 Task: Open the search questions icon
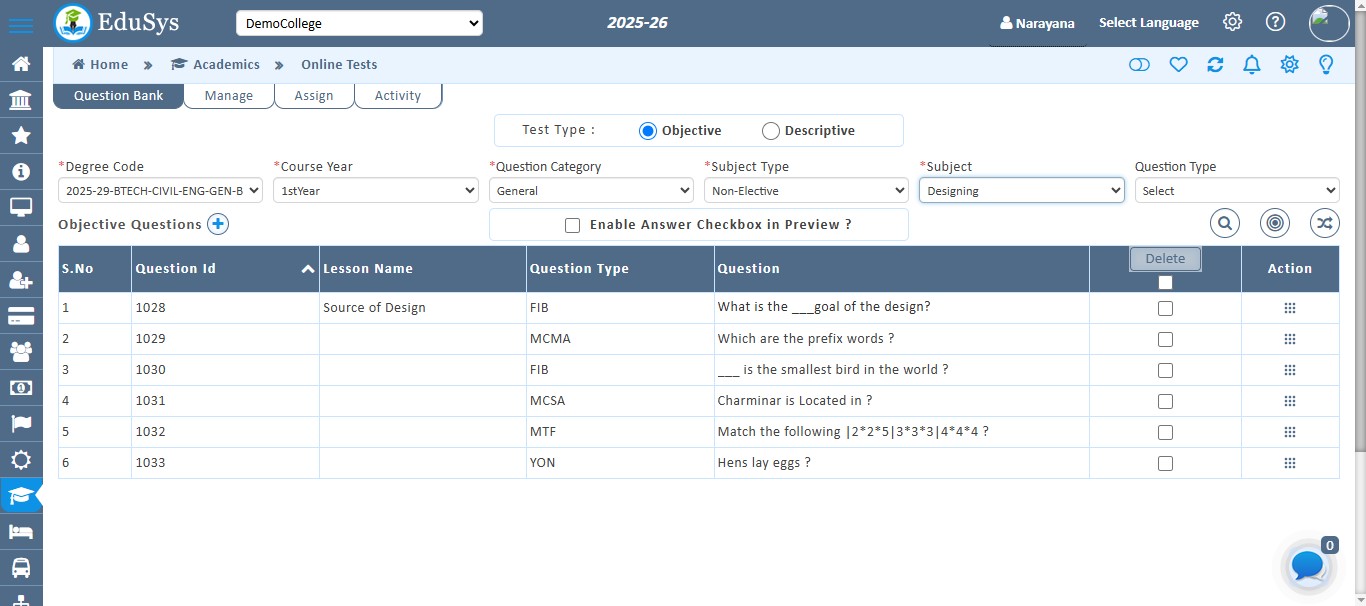1224,223
